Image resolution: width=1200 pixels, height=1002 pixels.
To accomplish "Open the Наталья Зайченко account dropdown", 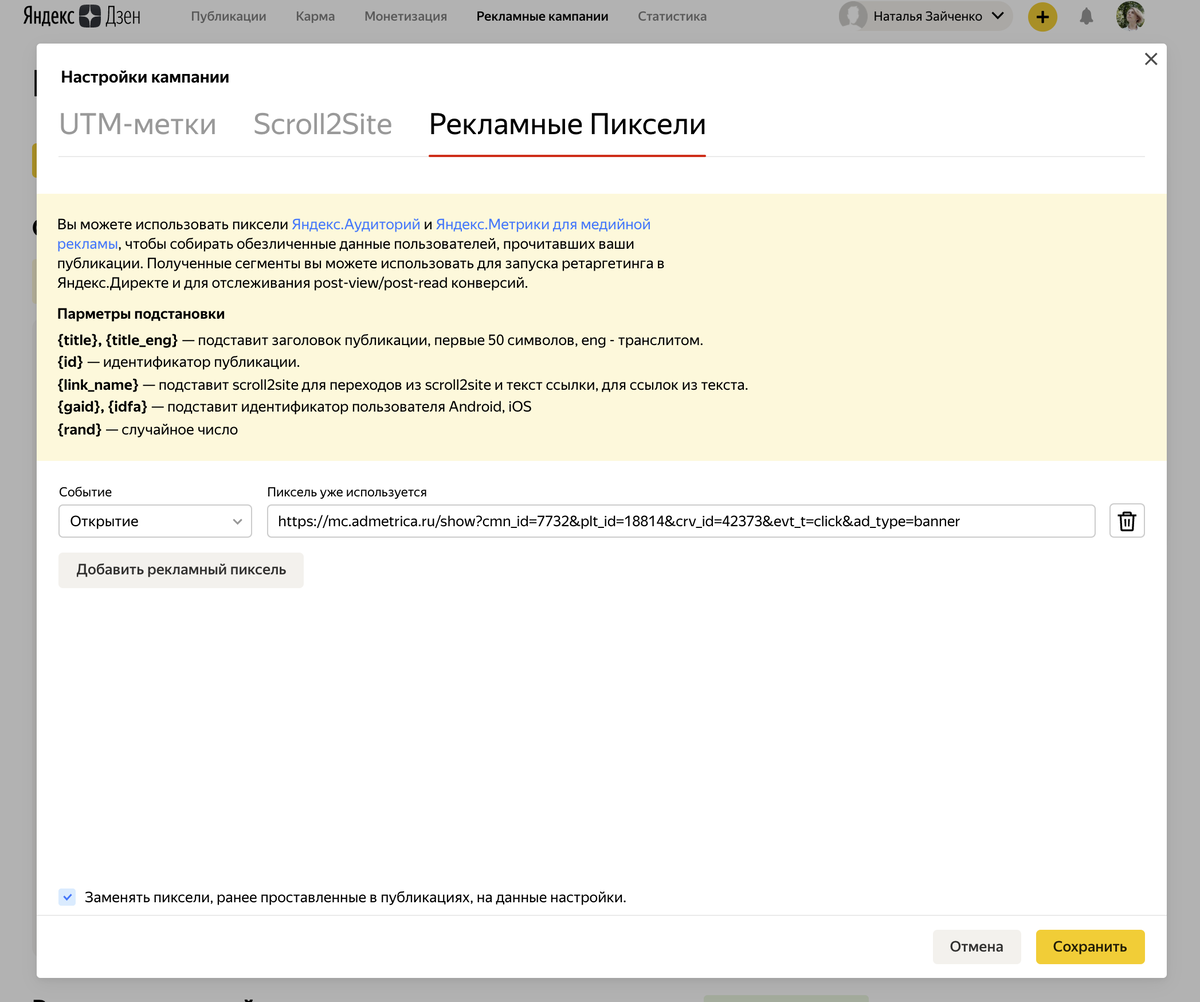I will 925,16.
